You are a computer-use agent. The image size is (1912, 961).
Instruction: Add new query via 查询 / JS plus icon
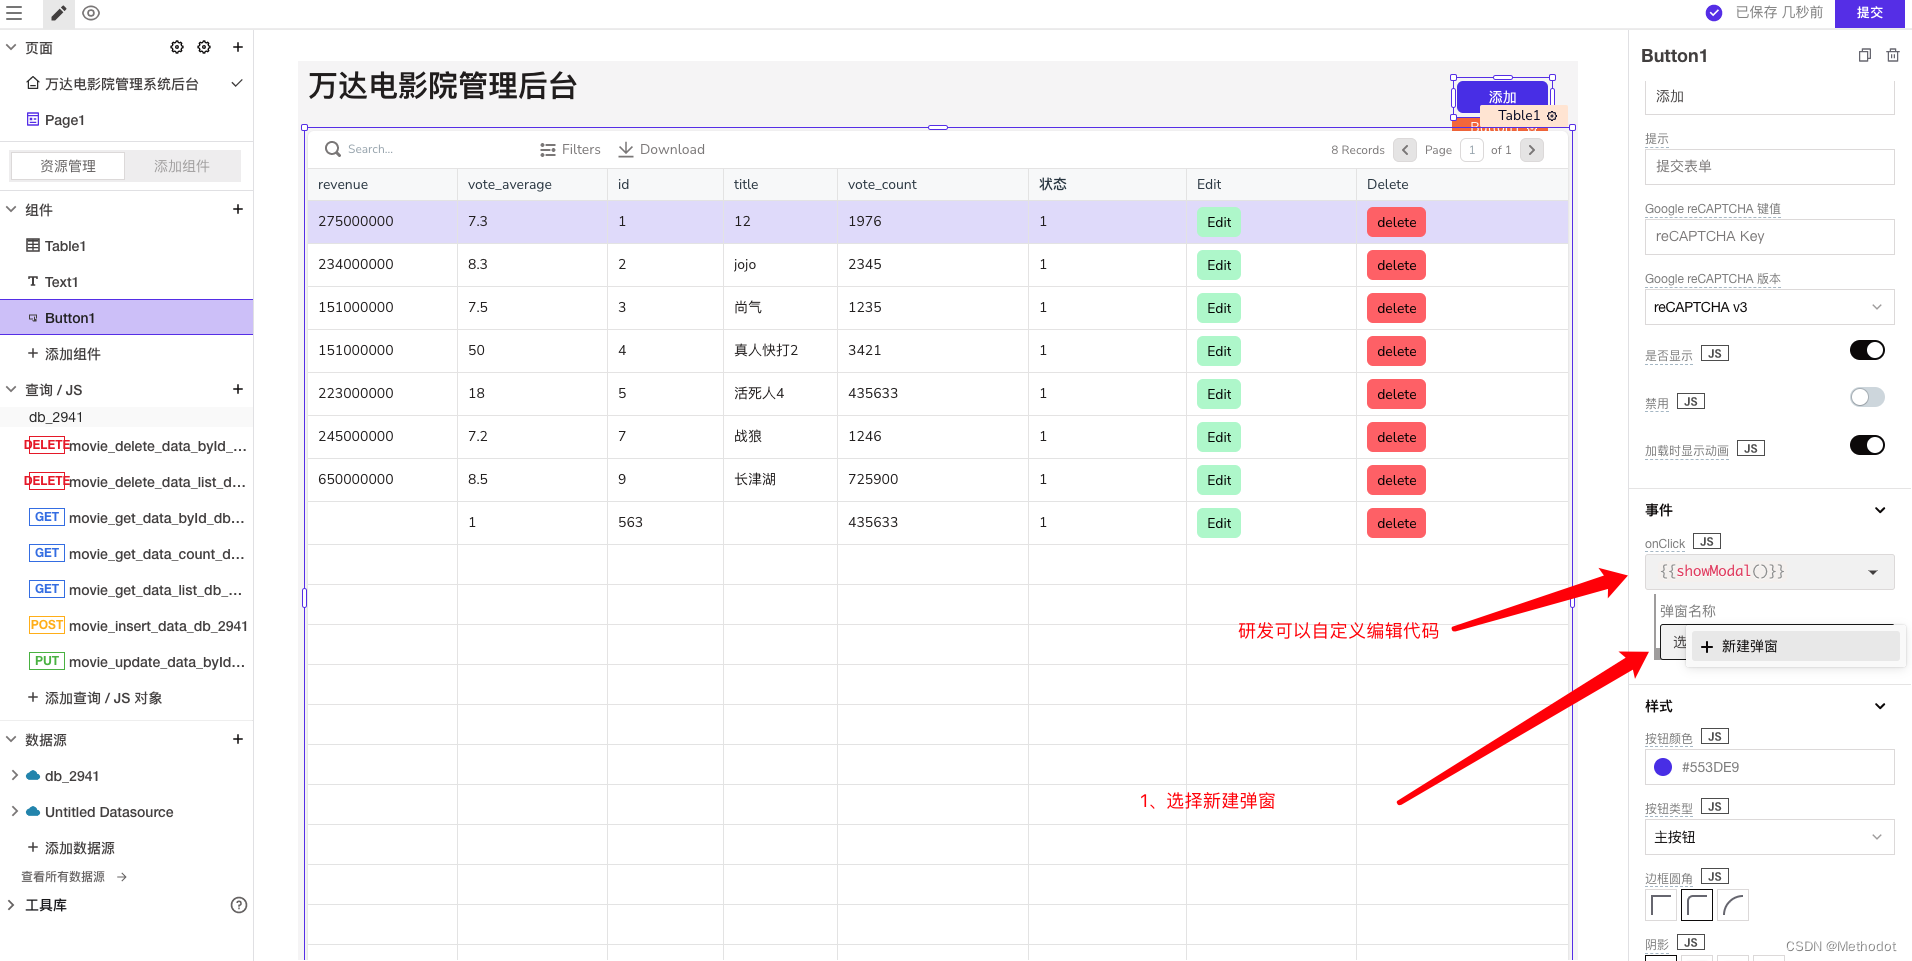coord(238,389)
